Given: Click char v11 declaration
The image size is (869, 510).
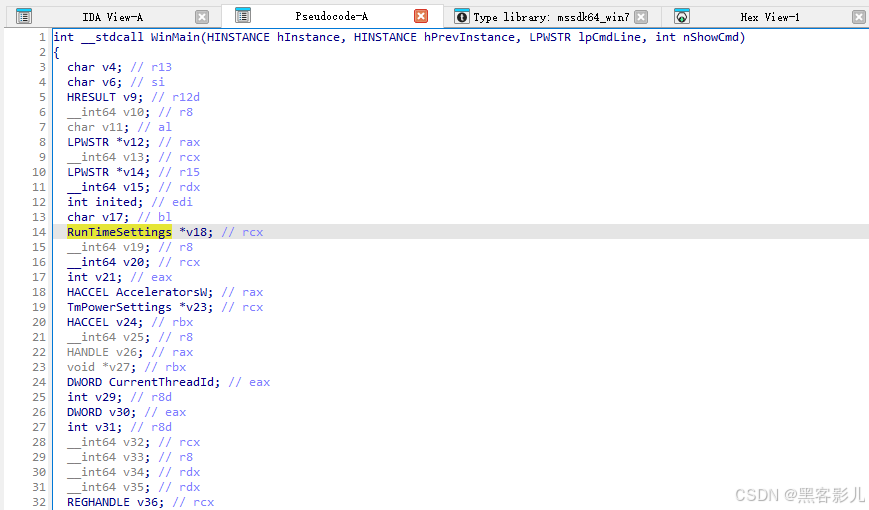Looking at the screenshot, I should coord(98,127).
